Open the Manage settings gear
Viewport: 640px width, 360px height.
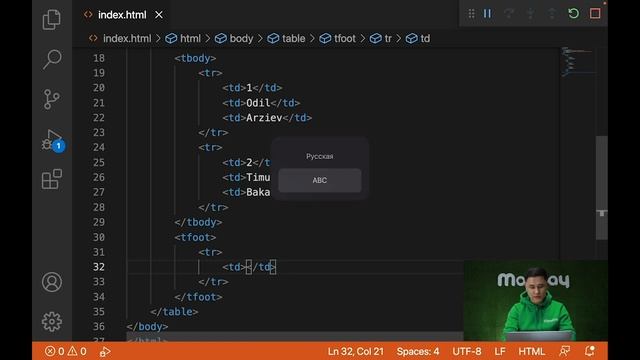tap(52, 322)
